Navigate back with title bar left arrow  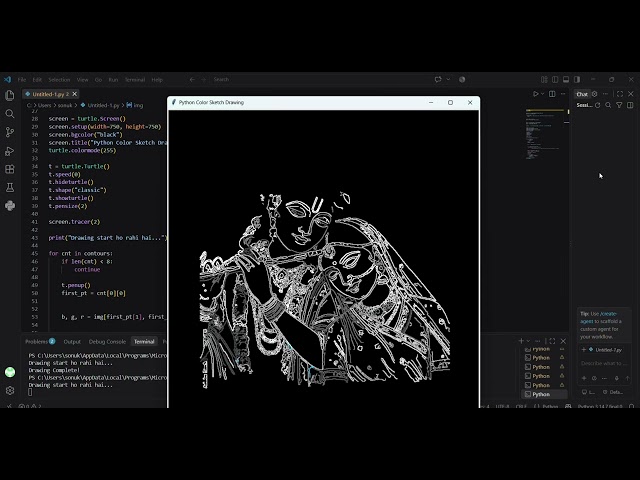coord(192,80)
